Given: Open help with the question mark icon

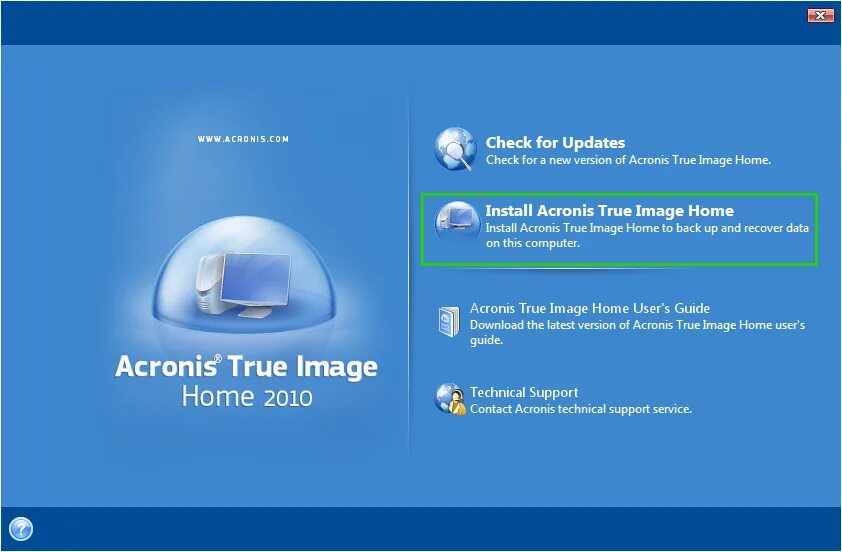Looking at the screenshot, I should (21, 529).
